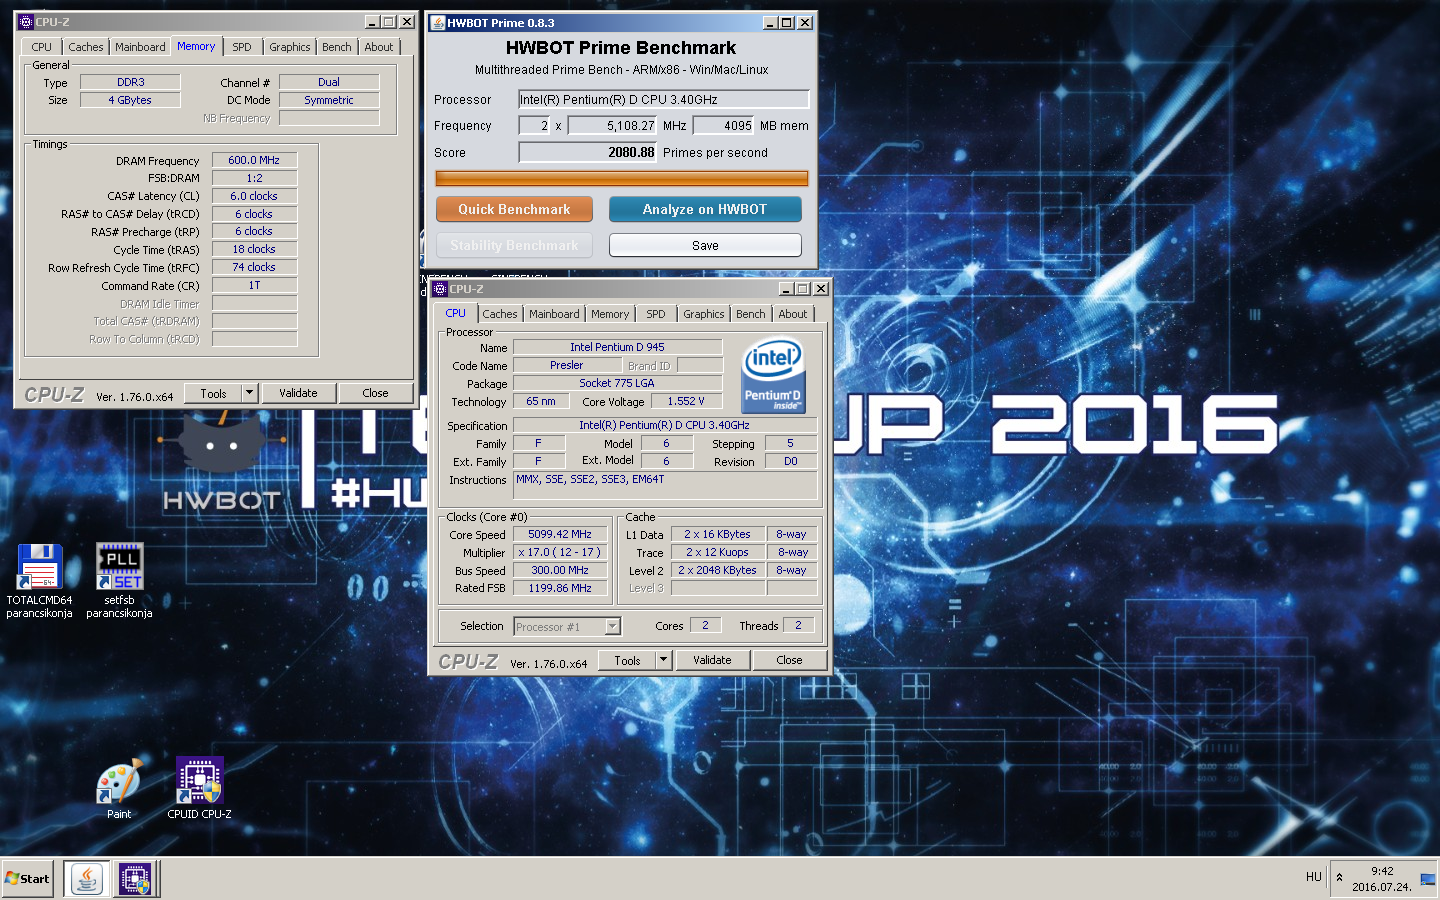
Task: Click Row Refresh Cycle Time 74 clocks
Action: click(x=254, y=267)
